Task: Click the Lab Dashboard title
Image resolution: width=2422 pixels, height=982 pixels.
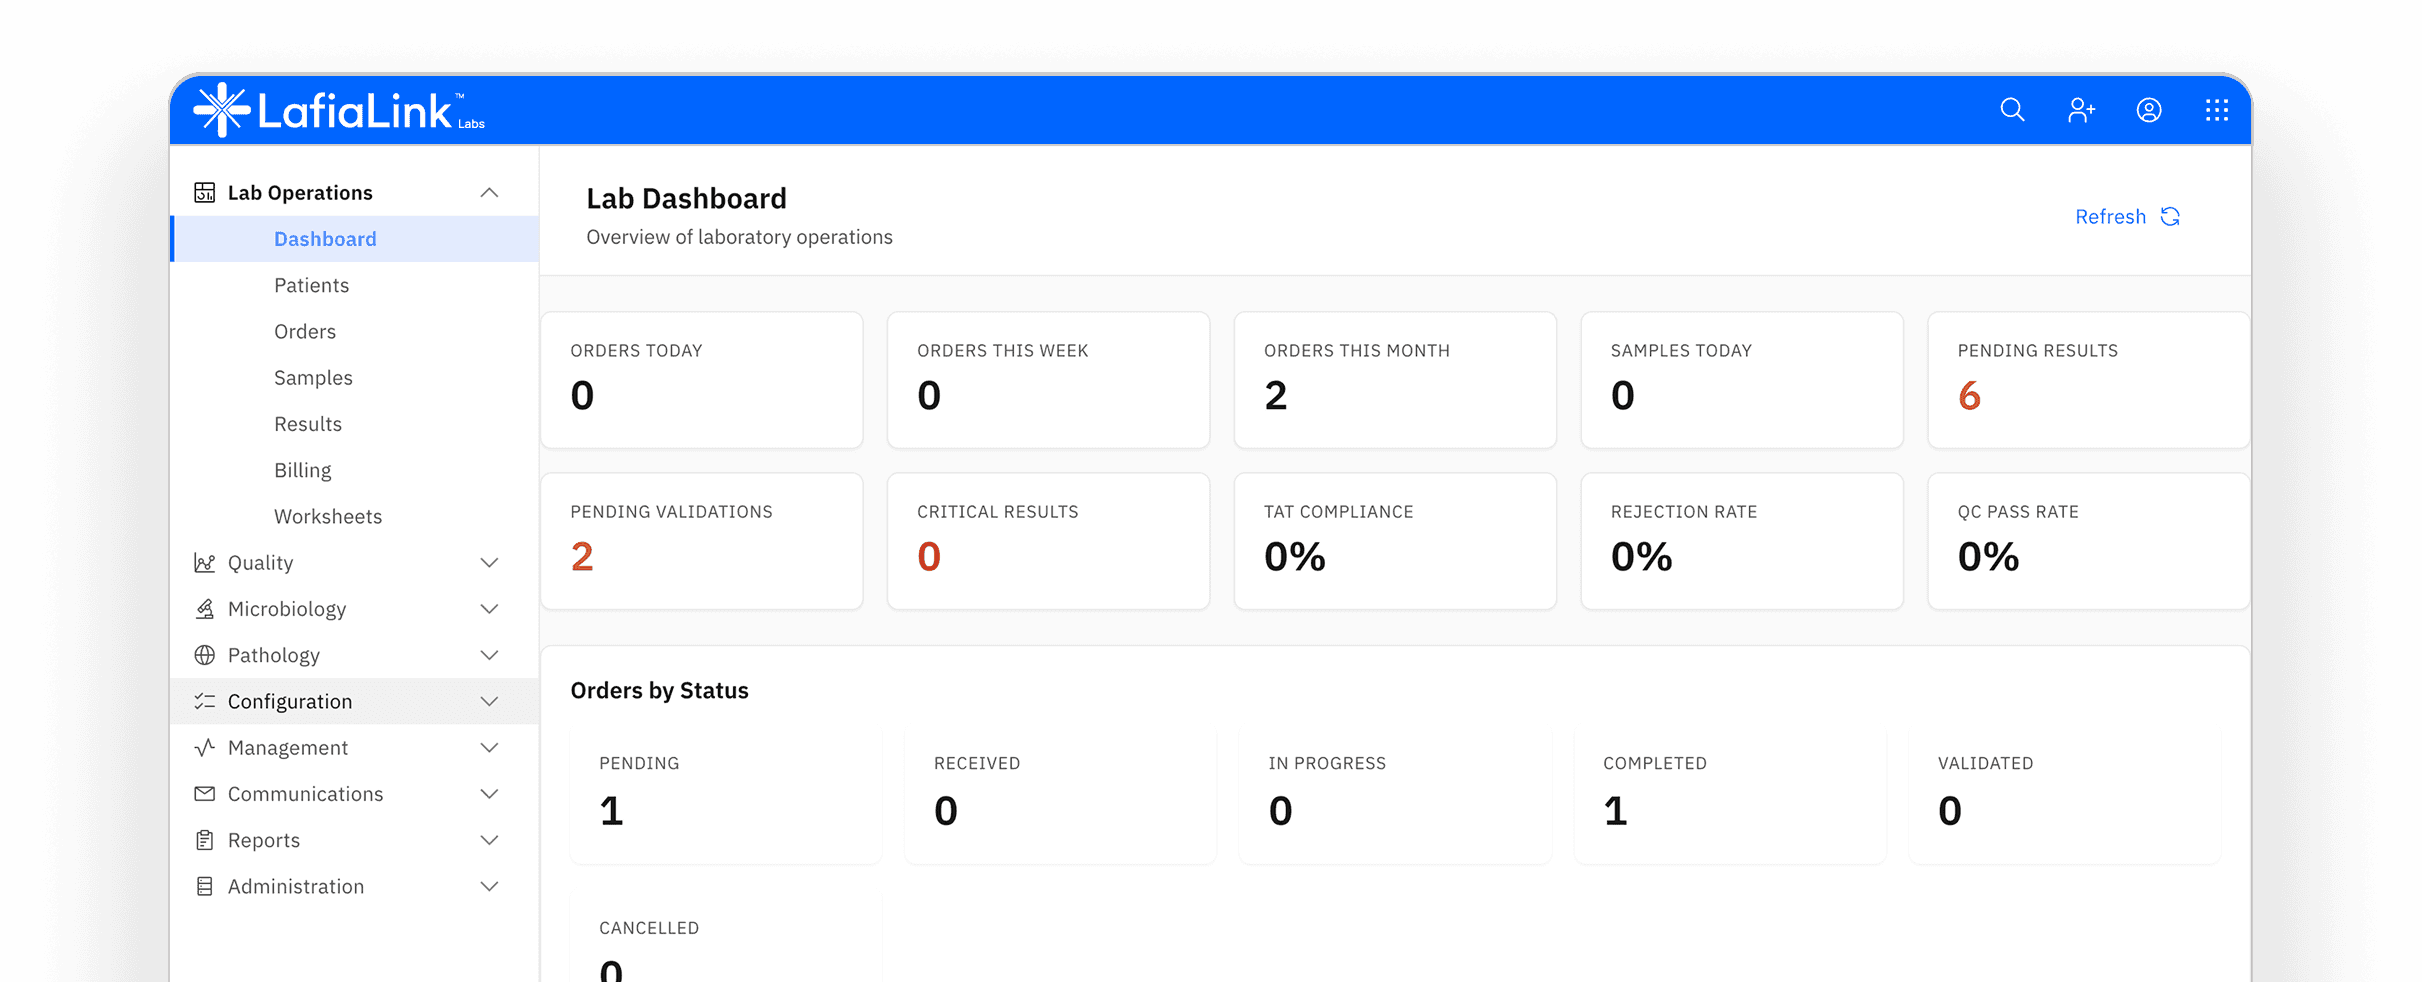Action: [687, 199]
